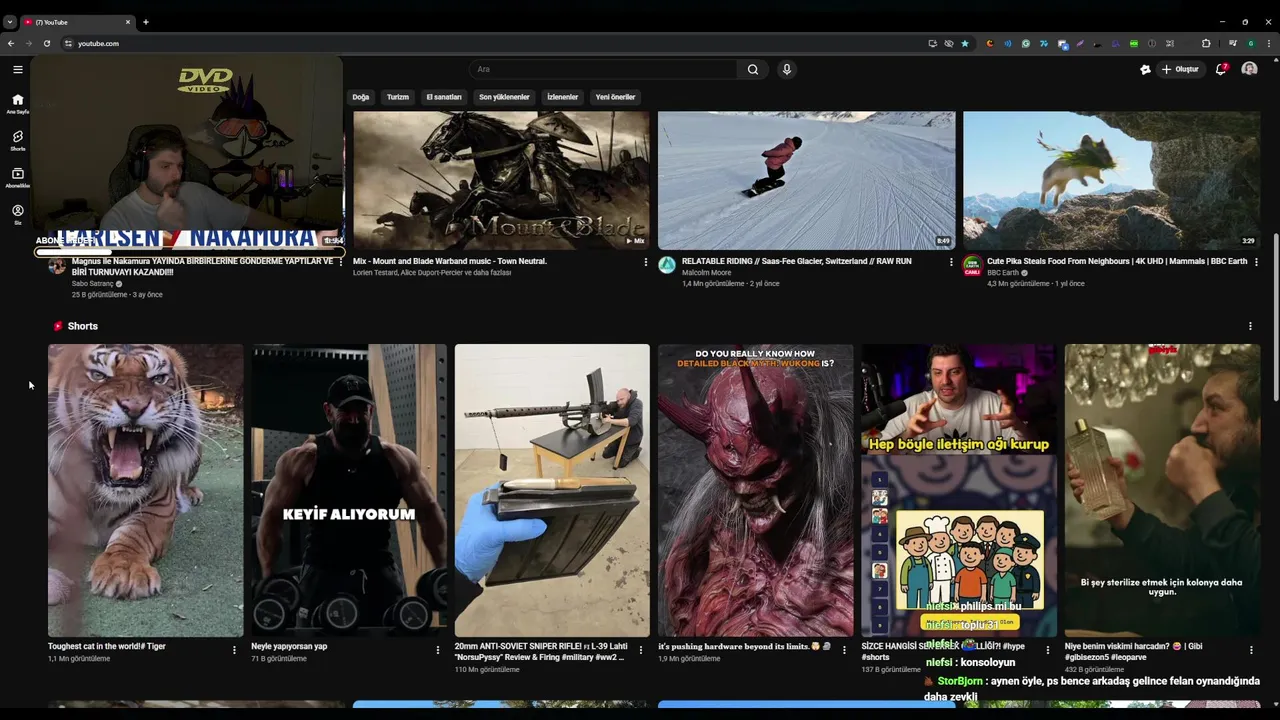Image resolution: width=1280 pixels, height=720 pixels.
Task: Click the sparkle icon beside Oluştur
Action: coord(1145,69)
